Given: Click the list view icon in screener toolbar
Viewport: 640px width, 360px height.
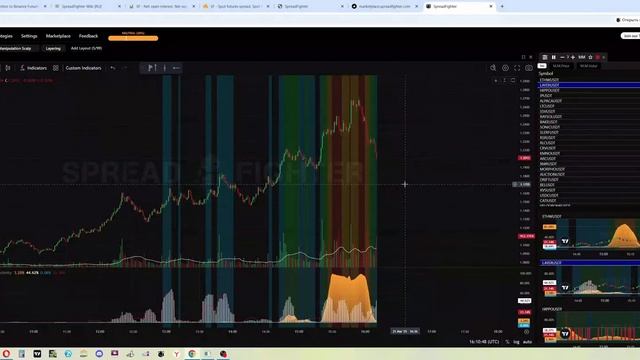Looking at the screenshot, I should coord(544,57).
